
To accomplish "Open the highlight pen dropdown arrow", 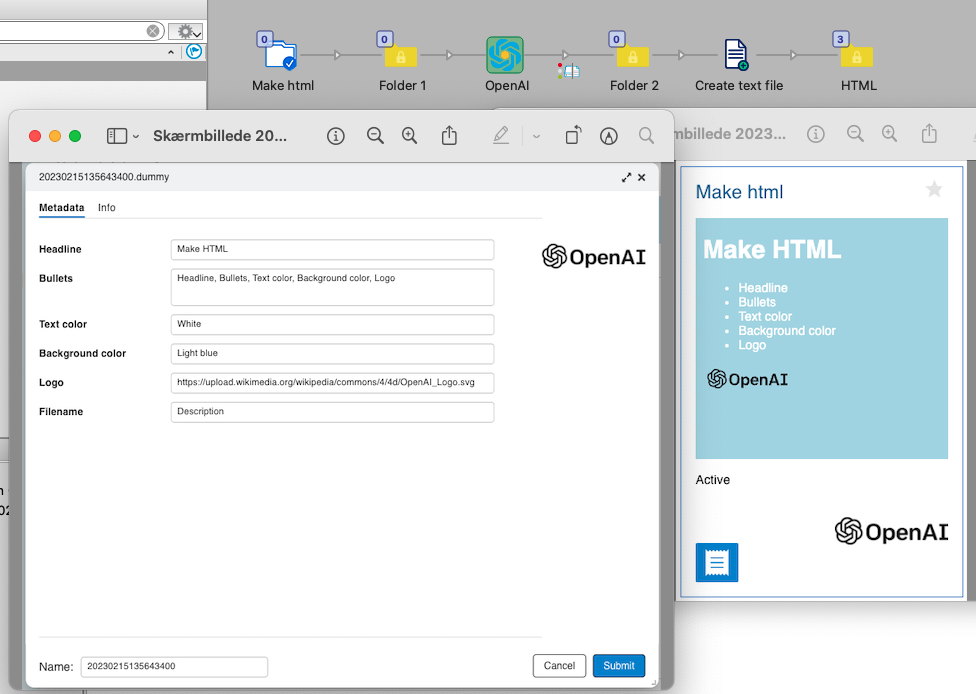I will tap(536, 137).
